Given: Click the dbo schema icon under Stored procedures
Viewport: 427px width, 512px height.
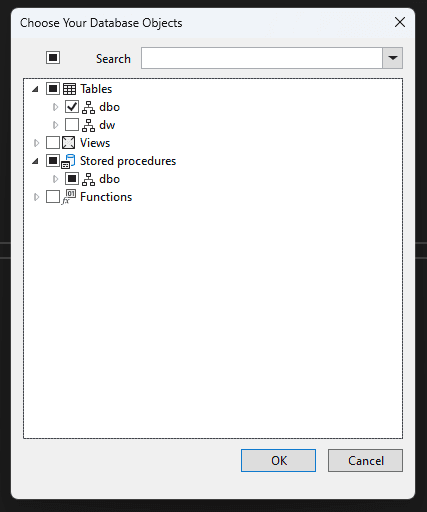Looking at the screenshot, I should click(88, 179).
